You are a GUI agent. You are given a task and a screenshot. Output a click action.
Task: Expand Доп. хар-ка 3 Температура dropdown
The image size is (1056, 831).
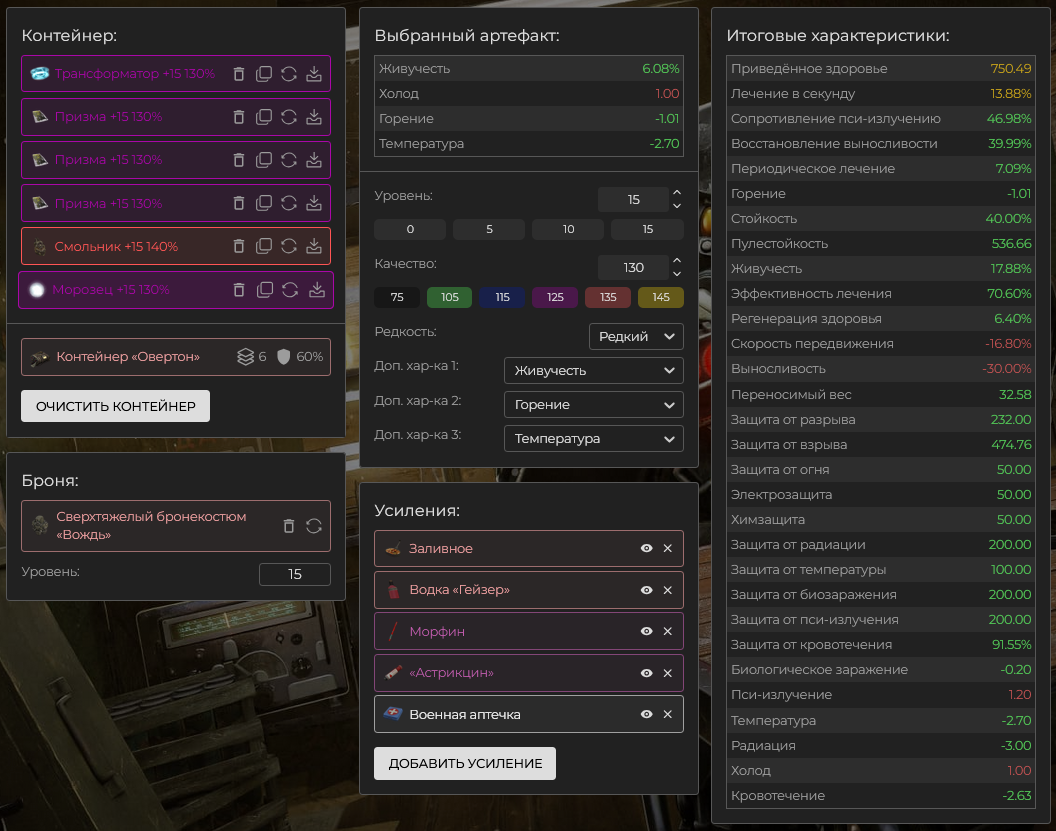click(x=593, y=439)
